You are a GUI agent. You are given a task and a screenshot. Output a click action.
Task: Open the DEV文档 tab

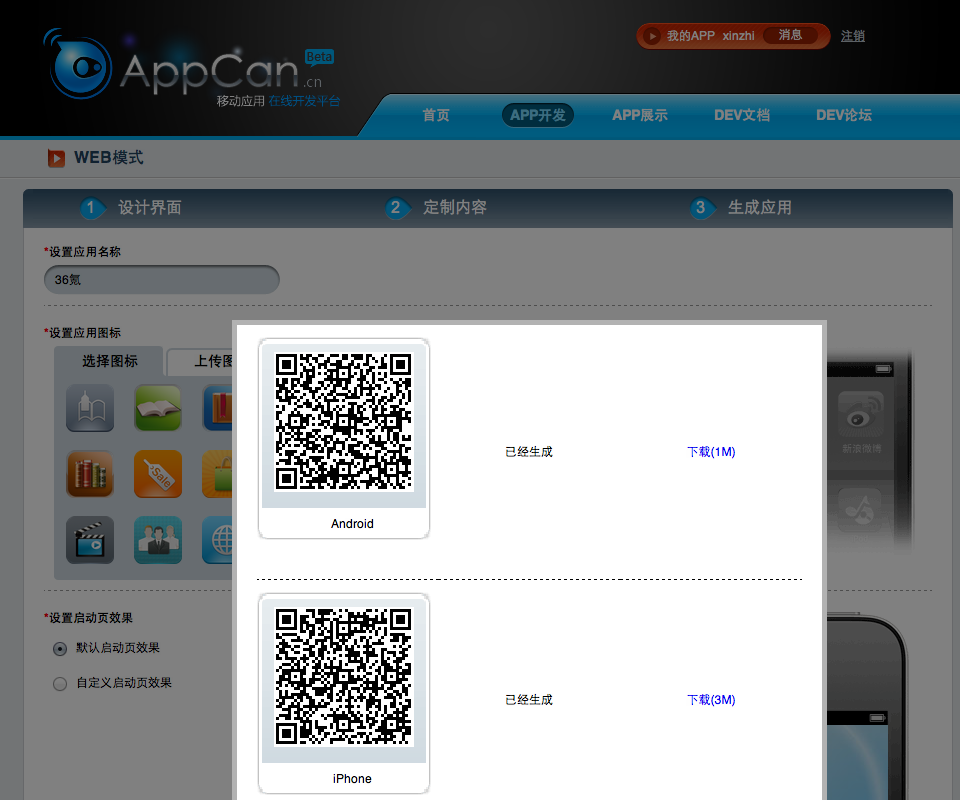point(742,115)
